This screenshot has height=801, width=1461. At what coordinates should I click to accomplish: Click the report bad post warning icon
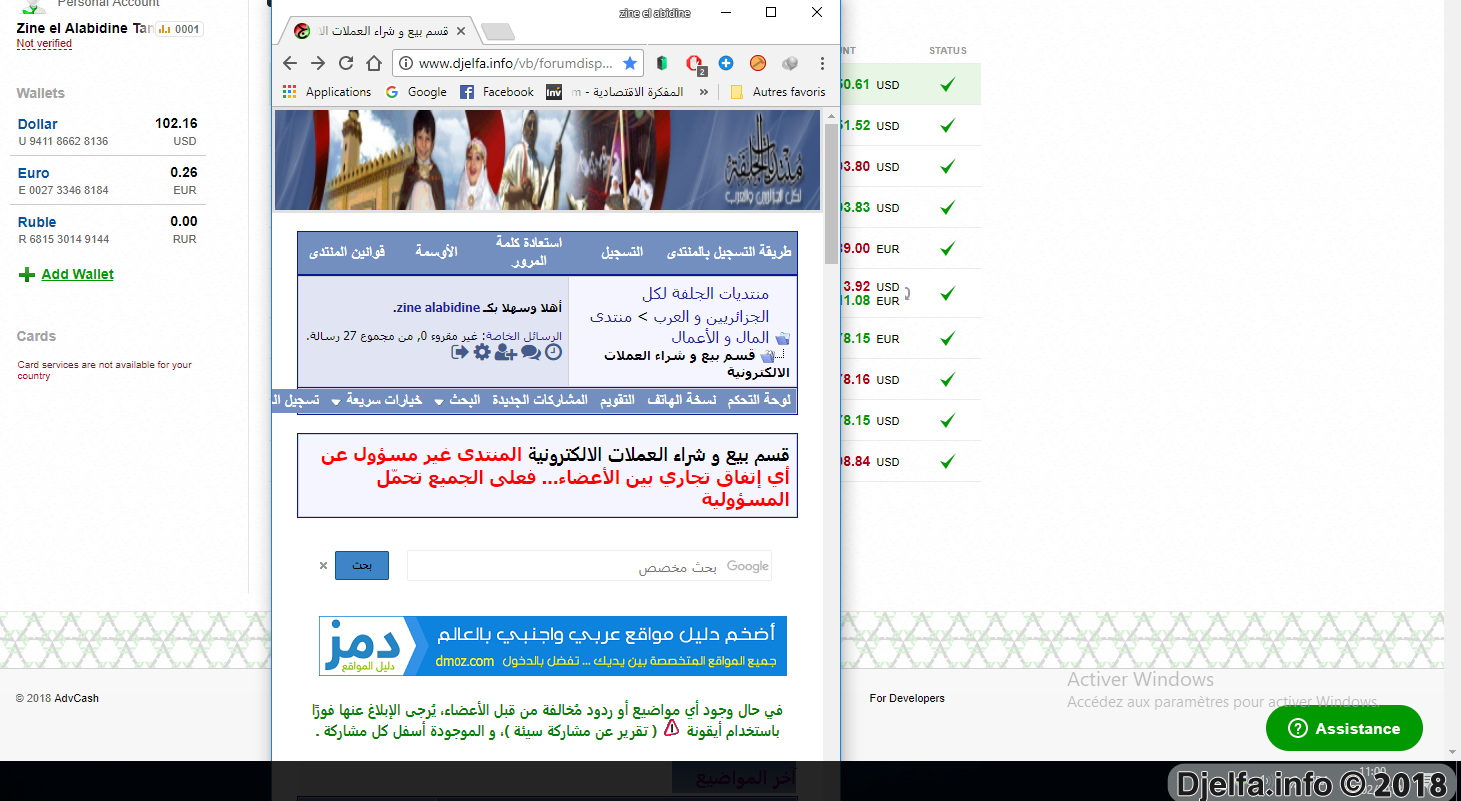(x=671, y=728)
